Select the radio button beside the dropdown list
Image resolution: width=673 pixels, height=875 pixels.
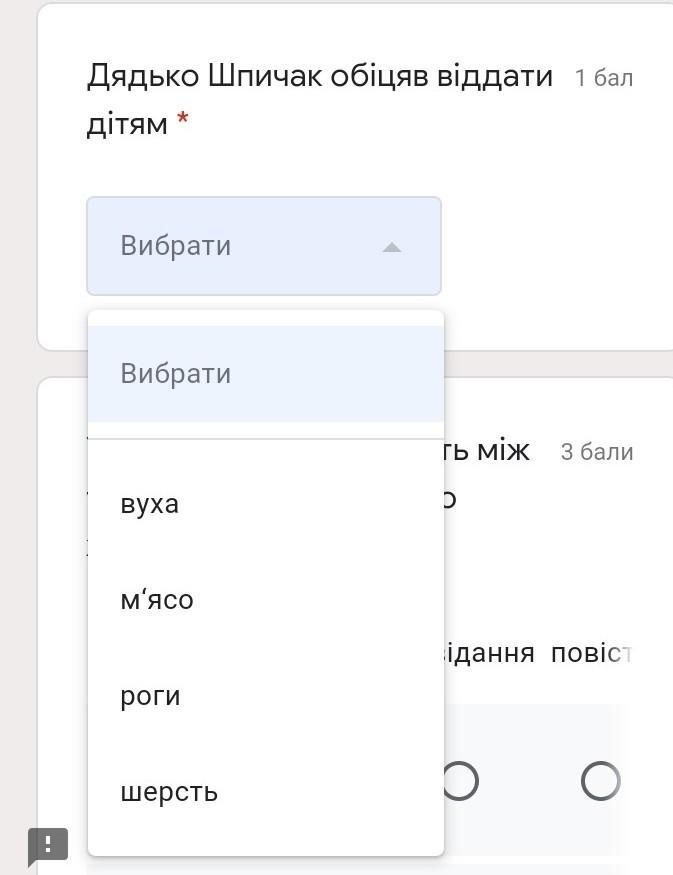click(x=460, y=780)
